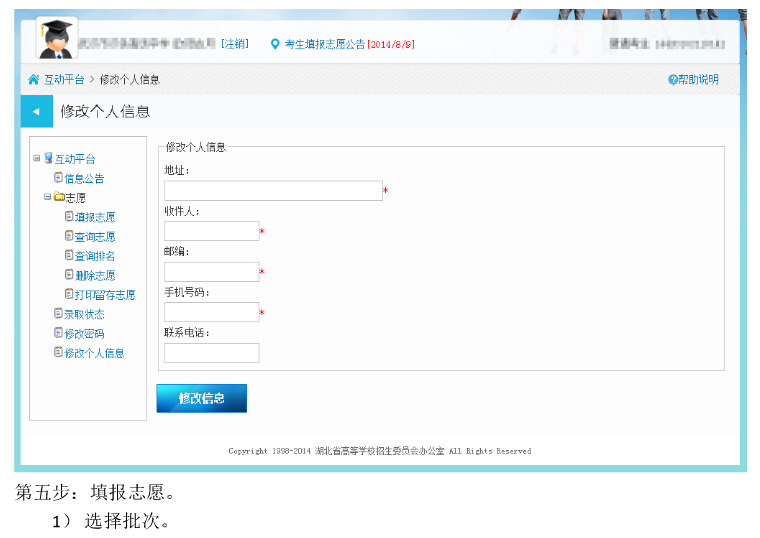Click the page icon beside 信息公告
Viewport: 760px width, 538px height.
[58, 178]
